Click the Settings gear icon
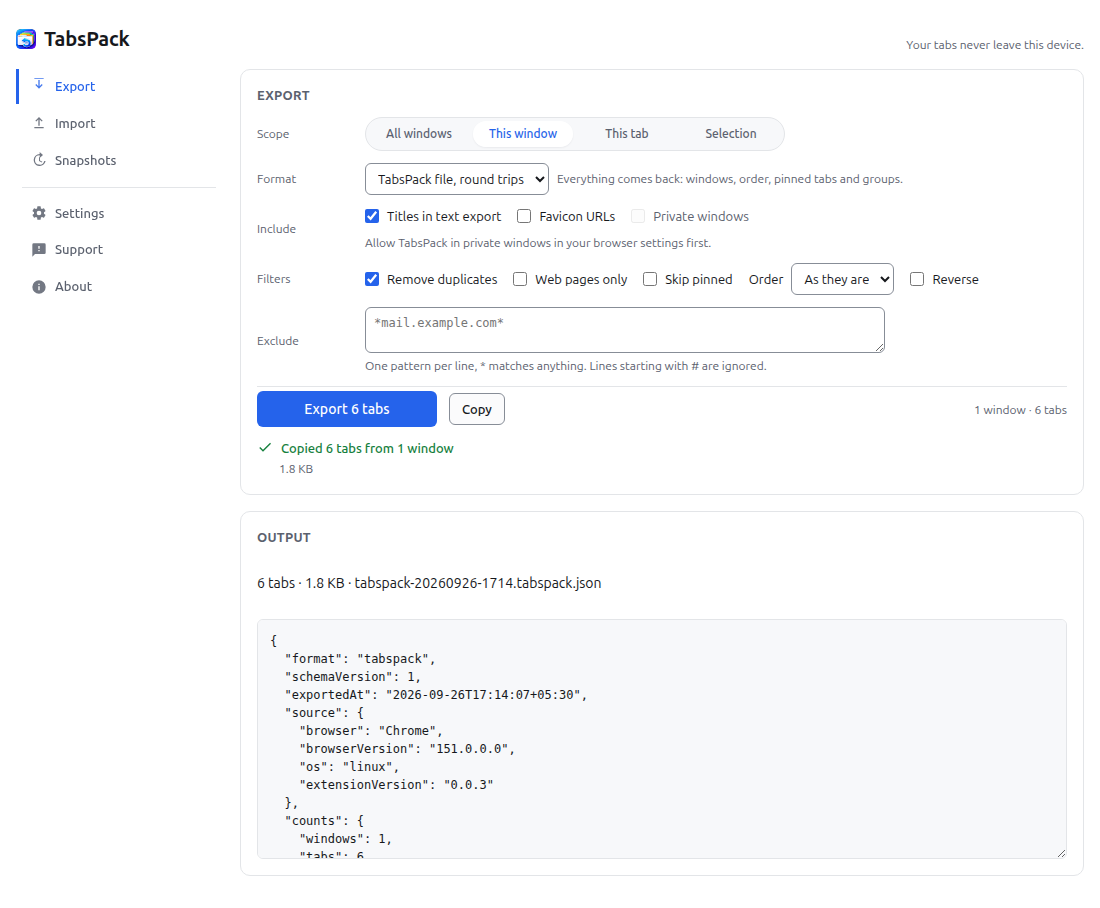This screenshot has height=908, width=1100. click(39, 213)
